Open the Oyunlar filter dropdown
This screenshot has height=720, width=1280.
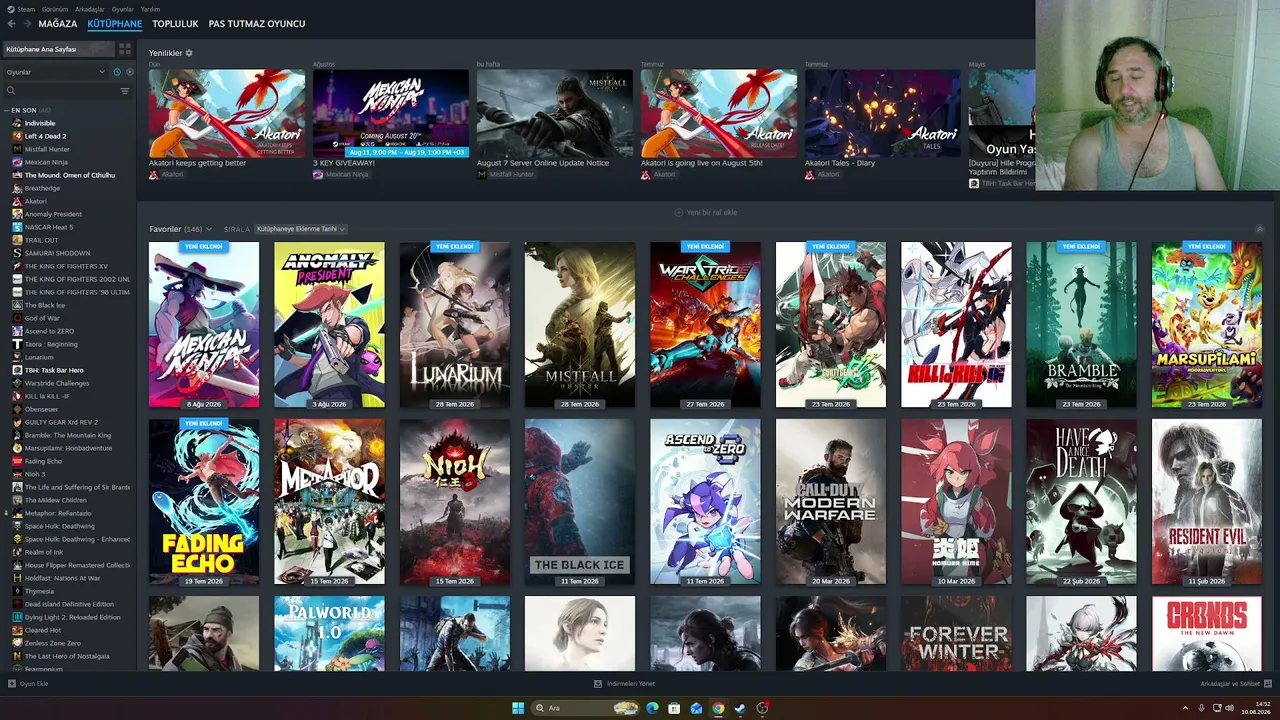(55, 72)
